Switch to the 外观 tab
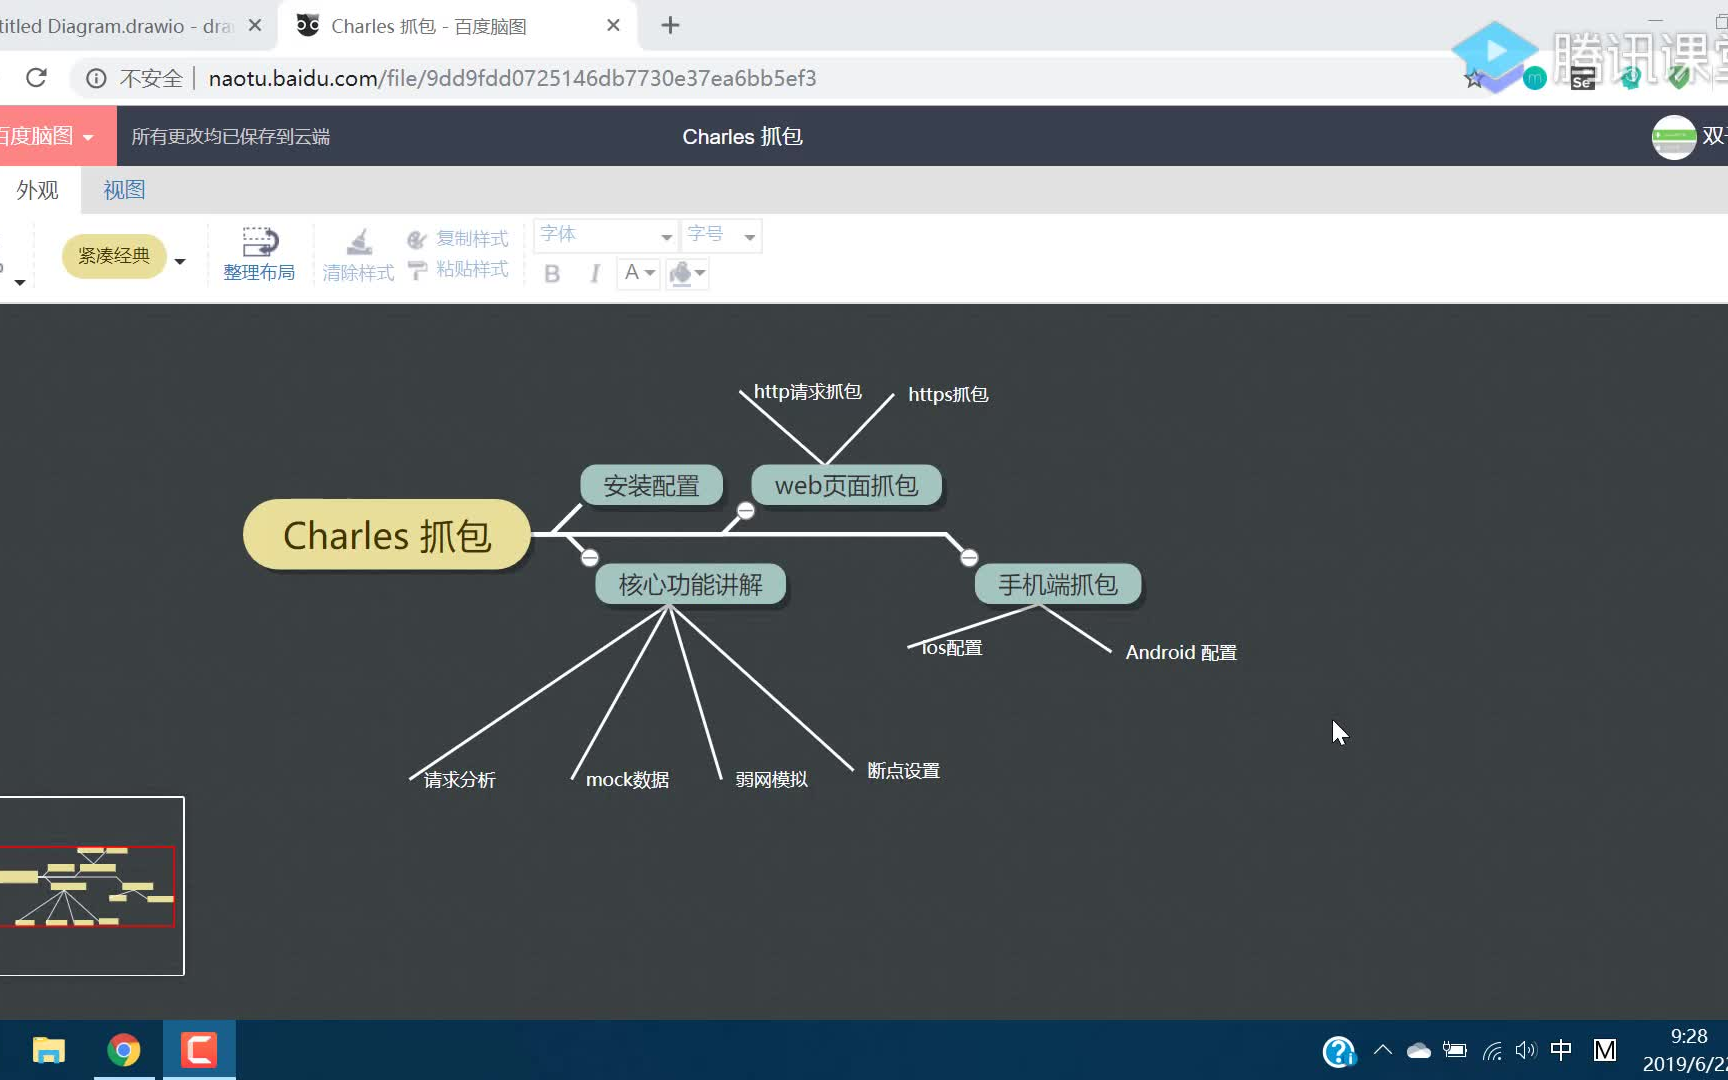This screenshot has width=1728, height=1080. (38, 190)
